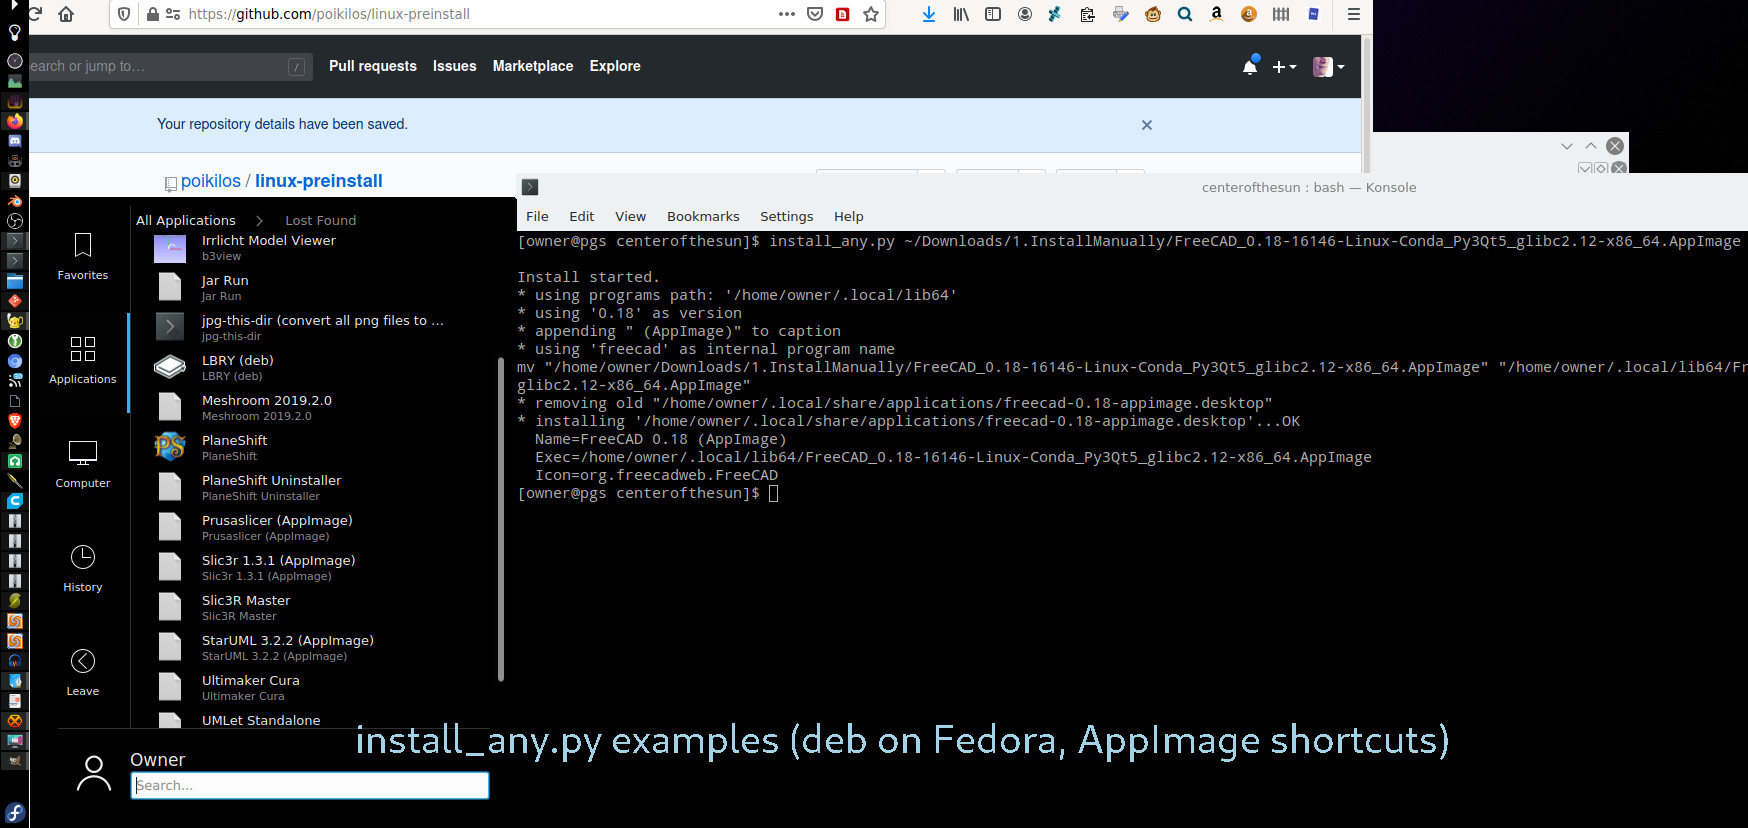Open poikilos user profile link

[211, 181]
